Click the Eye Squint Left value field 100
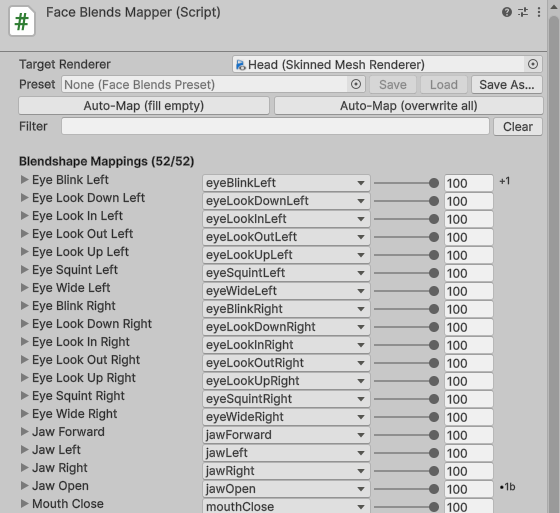Viewport: 560px width, 513px height. coord(469,273)
